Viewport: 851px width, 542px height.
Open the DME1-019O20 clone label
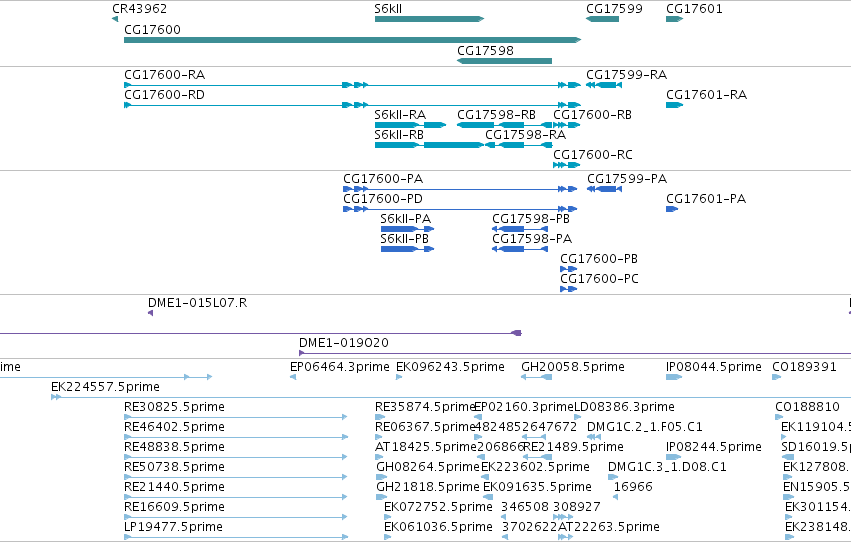click(x=344, y=343)
